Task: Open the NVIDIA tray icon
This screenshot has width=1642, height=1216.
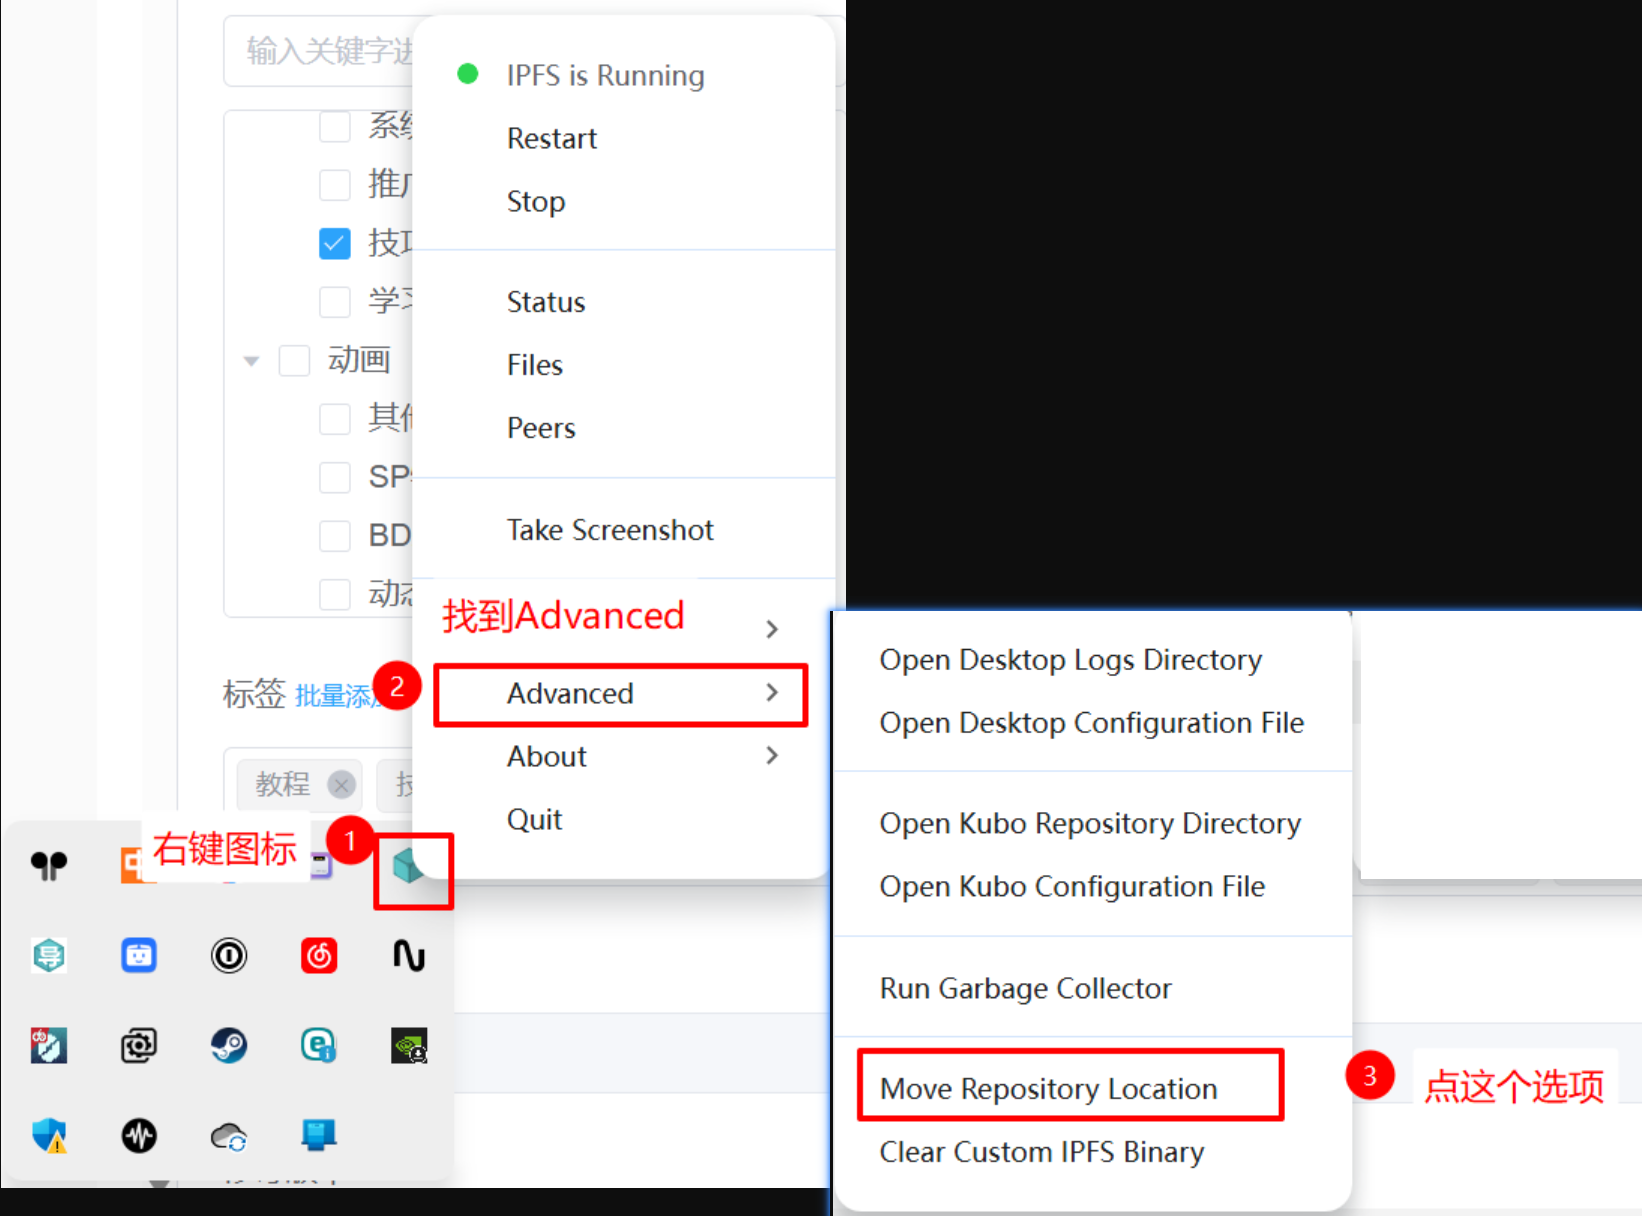Action: click(409, 1046)
